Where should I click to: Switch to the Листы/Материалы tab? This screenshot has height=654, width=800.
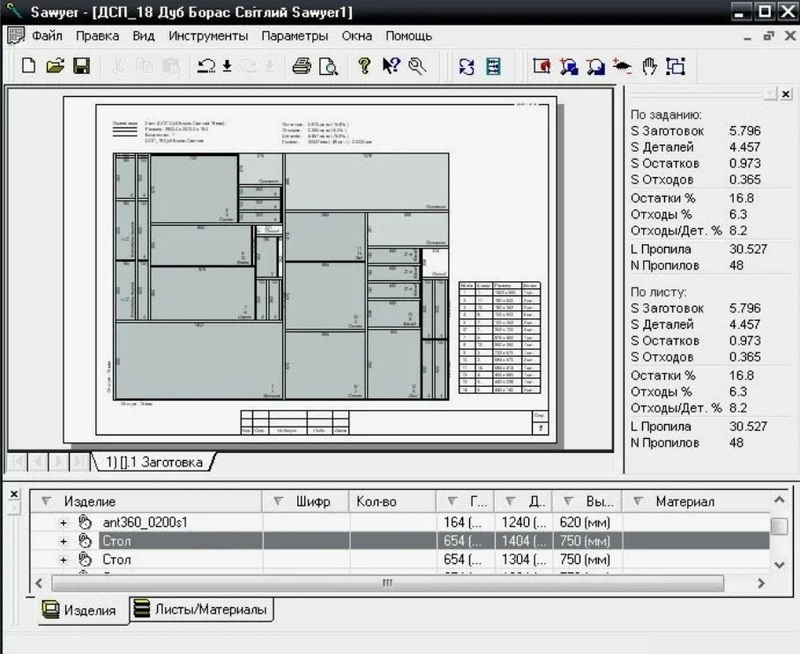coord(200,609)
